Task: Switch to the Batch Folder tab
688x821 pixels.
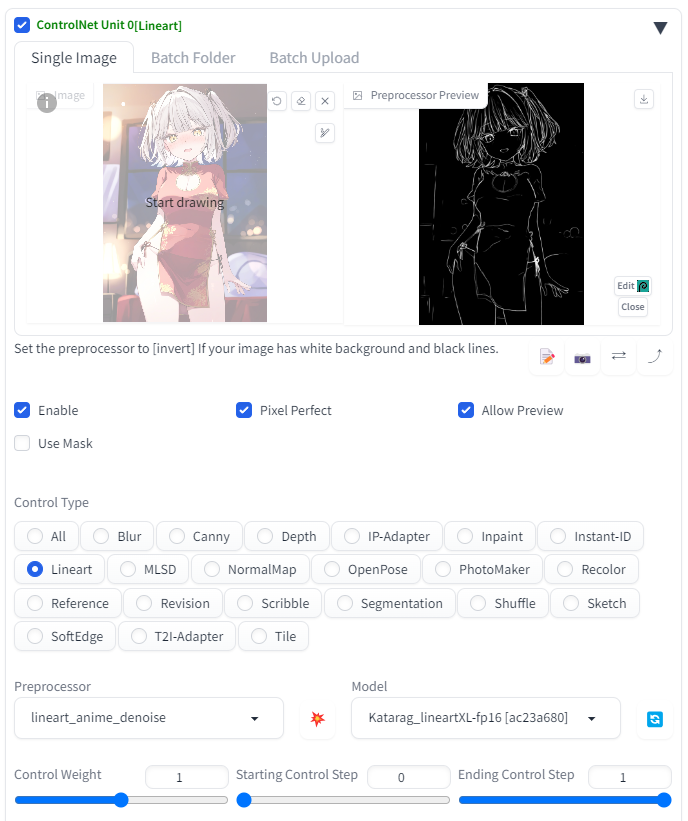Action: 193,58
